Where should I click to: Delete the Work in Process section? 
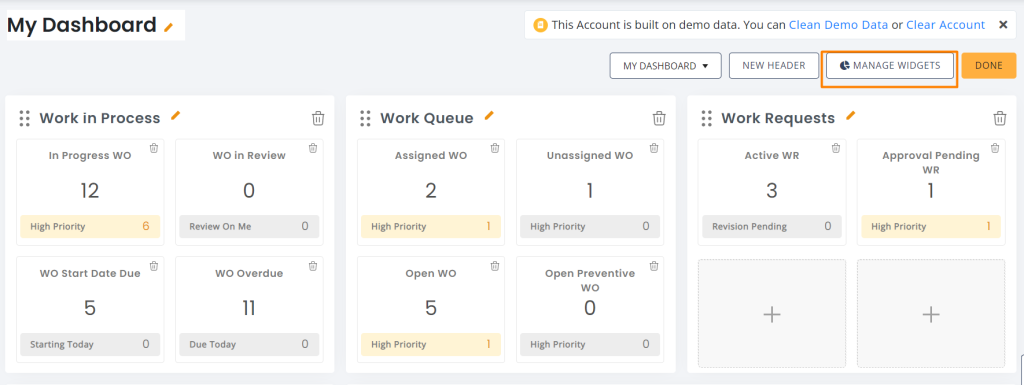tap(318, 118)
